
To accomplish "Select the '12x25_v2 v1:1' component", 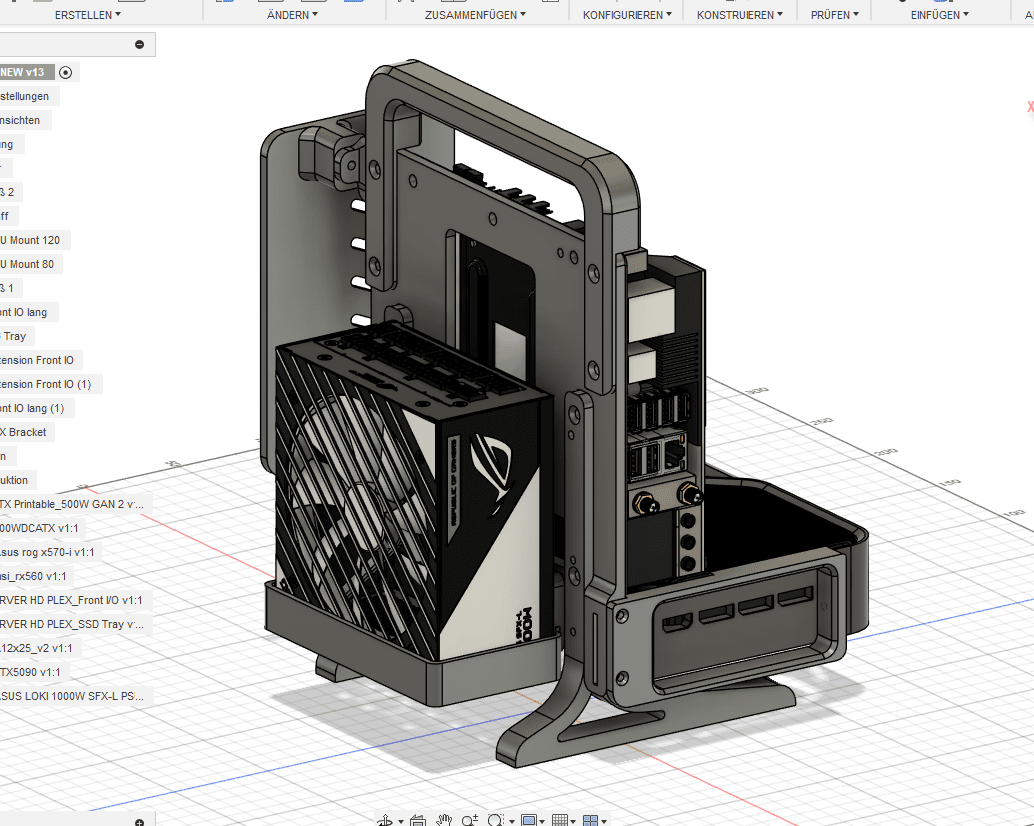I will coord(39,648).
